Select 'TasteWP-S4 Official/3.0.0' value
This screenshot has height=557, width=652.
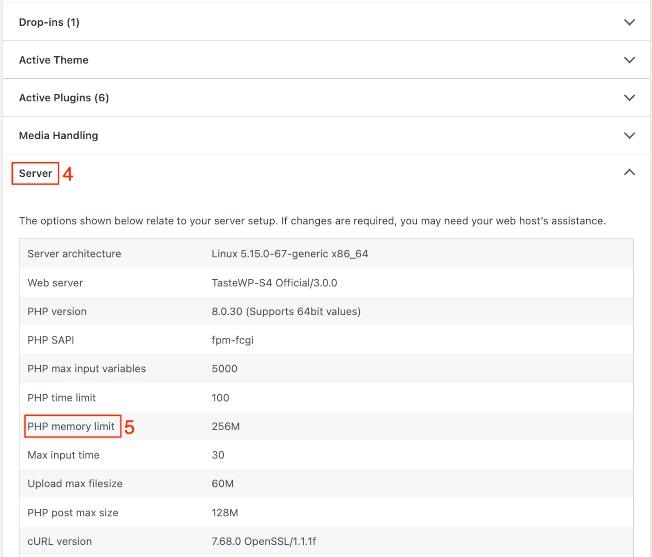click(274, 283)
